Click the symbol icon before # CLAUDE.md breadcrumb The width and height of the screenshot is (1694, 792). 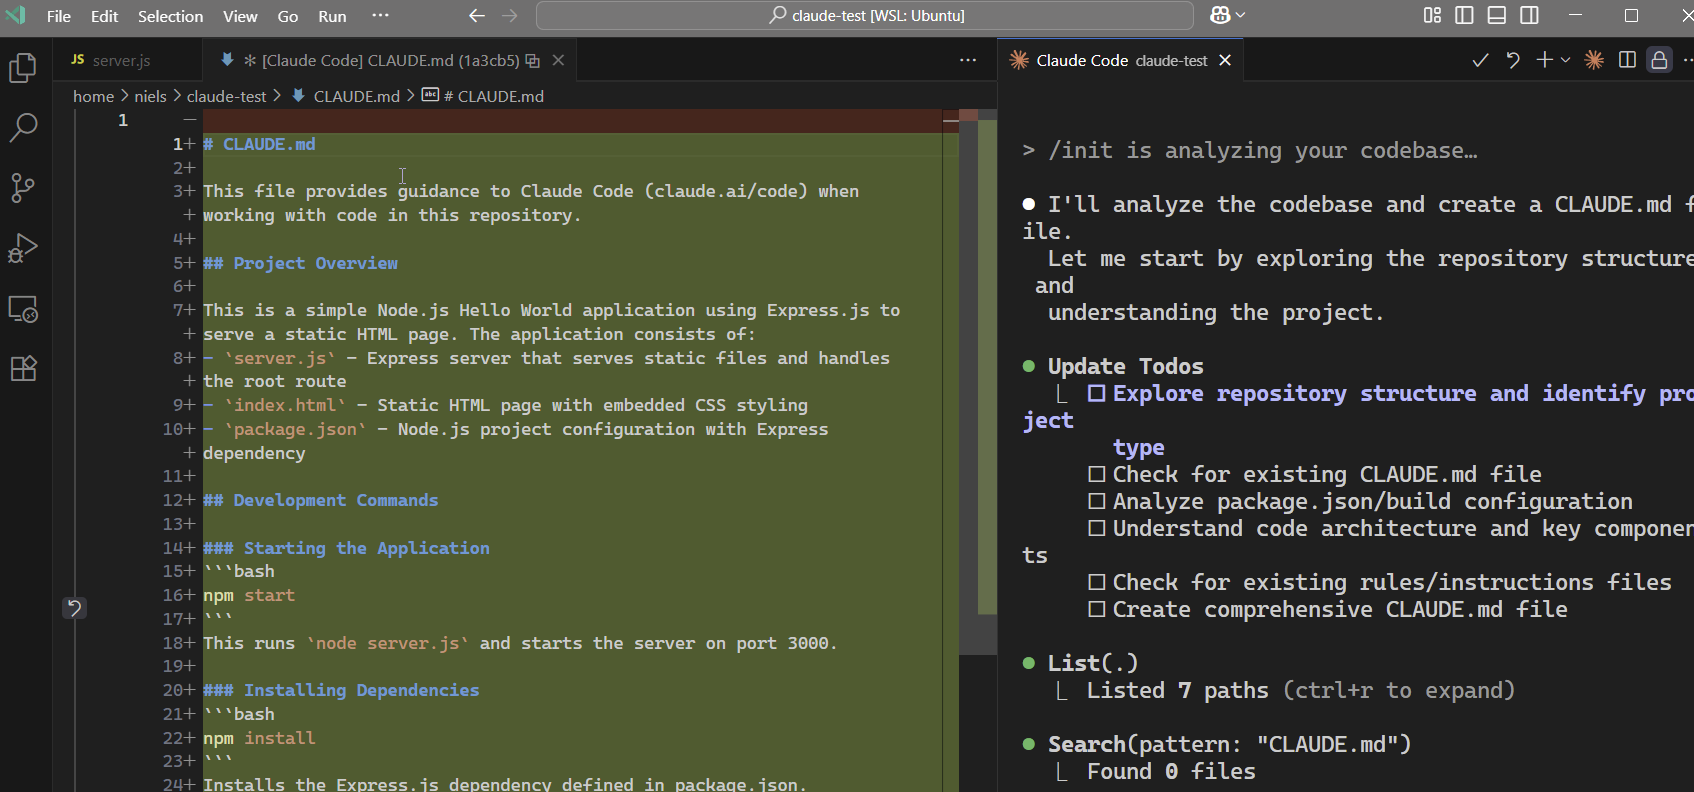430,95
